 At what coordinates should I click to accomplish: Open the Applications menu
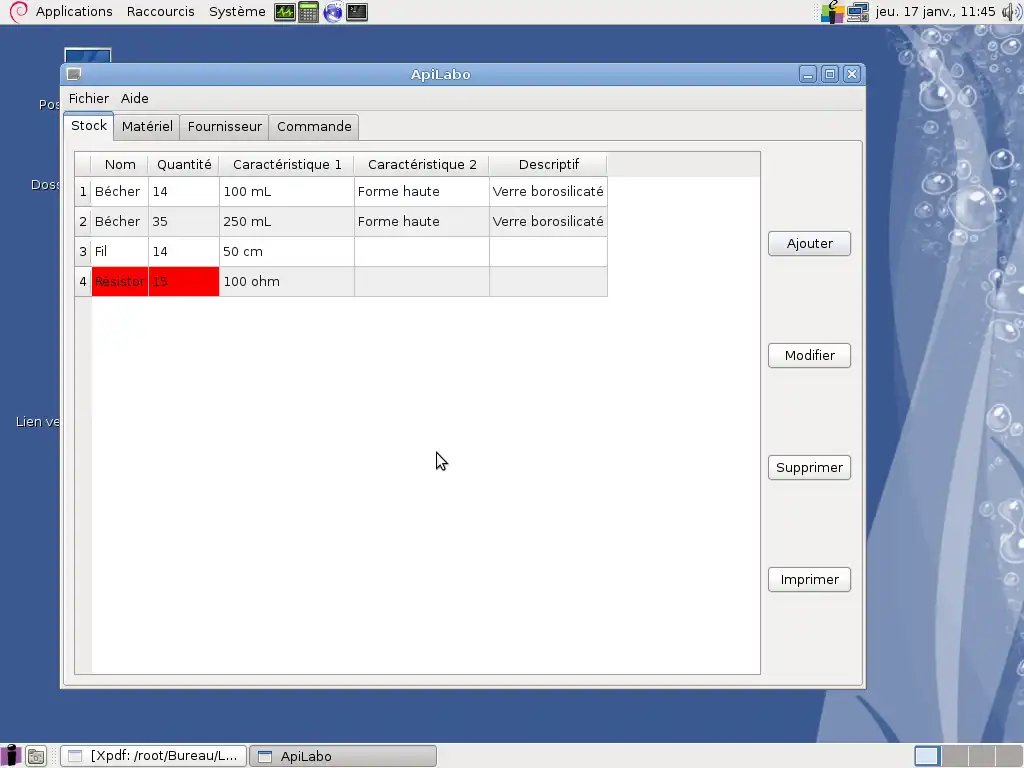(x=74, y=12)
